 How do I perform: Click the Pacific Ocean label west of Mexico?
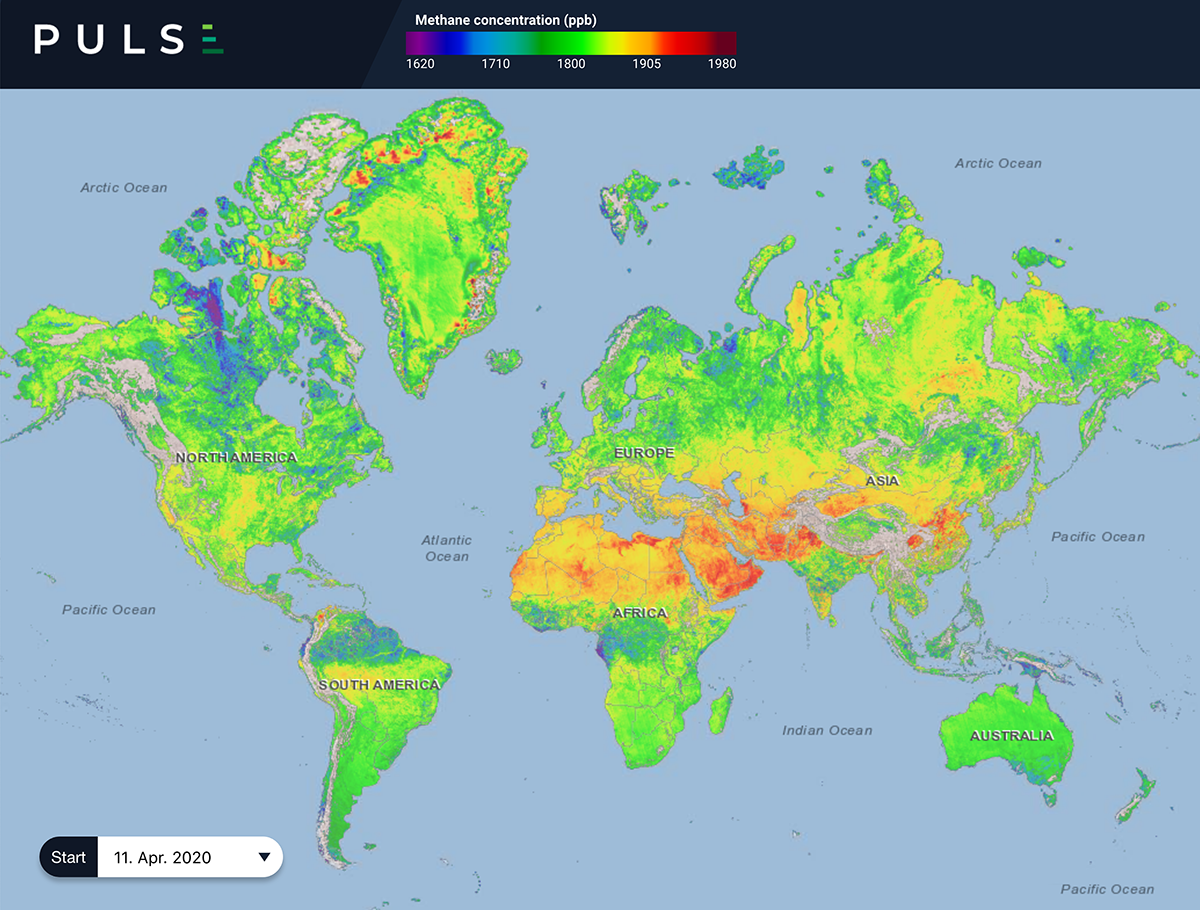[x=109, y=609]
